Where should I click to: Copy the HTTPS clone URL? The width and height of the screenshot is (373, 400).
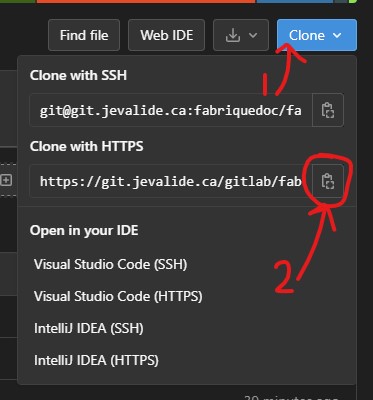(x=328, y=181)
